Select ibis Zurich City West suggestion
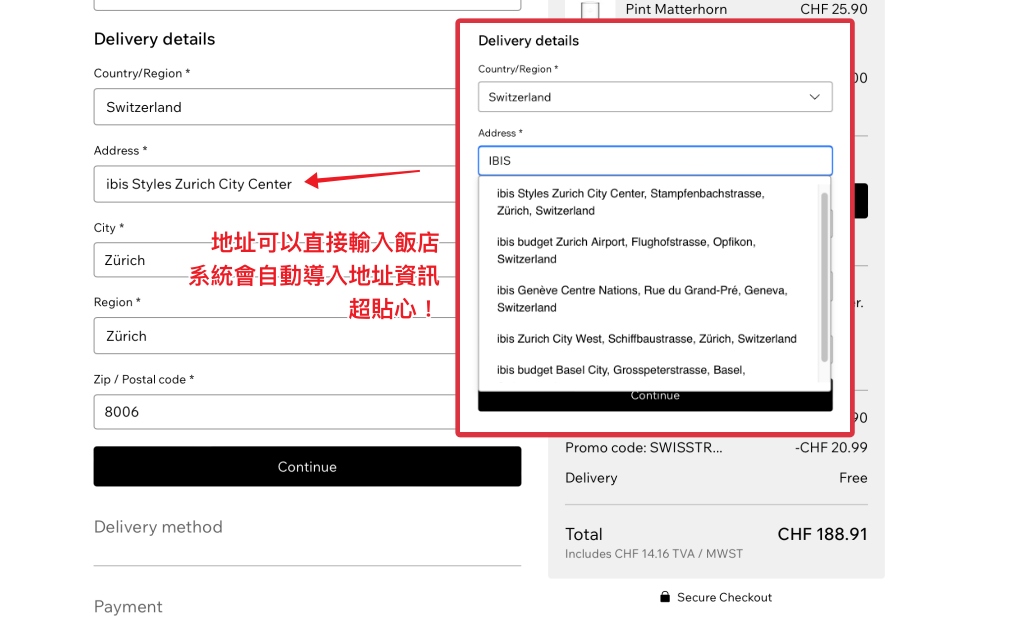Screen dimensions: 1024x642 [647, 338]
